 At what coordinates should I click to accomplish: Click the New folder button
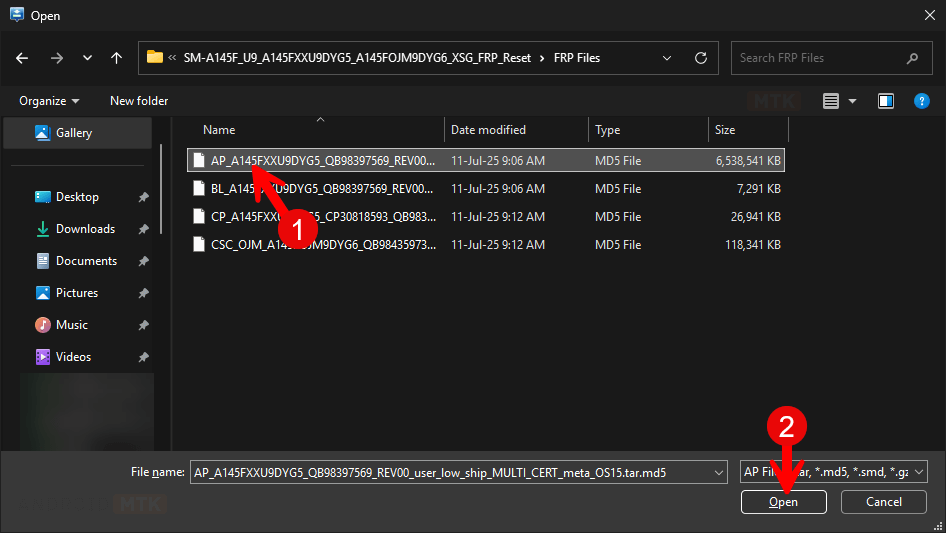(x=139, y=101)
